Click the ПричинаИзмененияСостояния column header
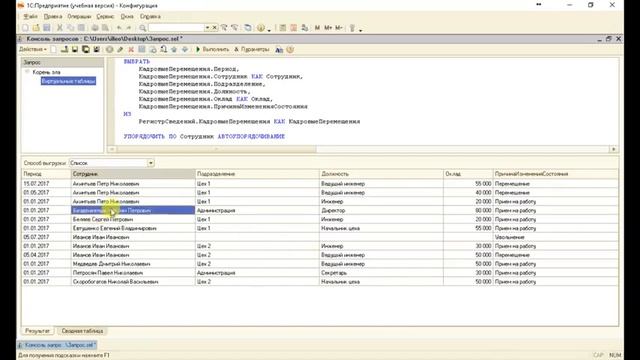 point(556,174)
